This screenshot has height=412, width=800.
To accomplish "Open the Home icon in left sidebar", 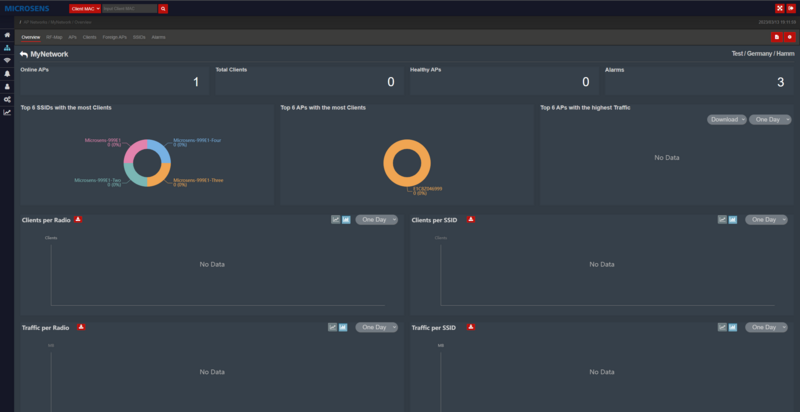I will tap(8, 34).
